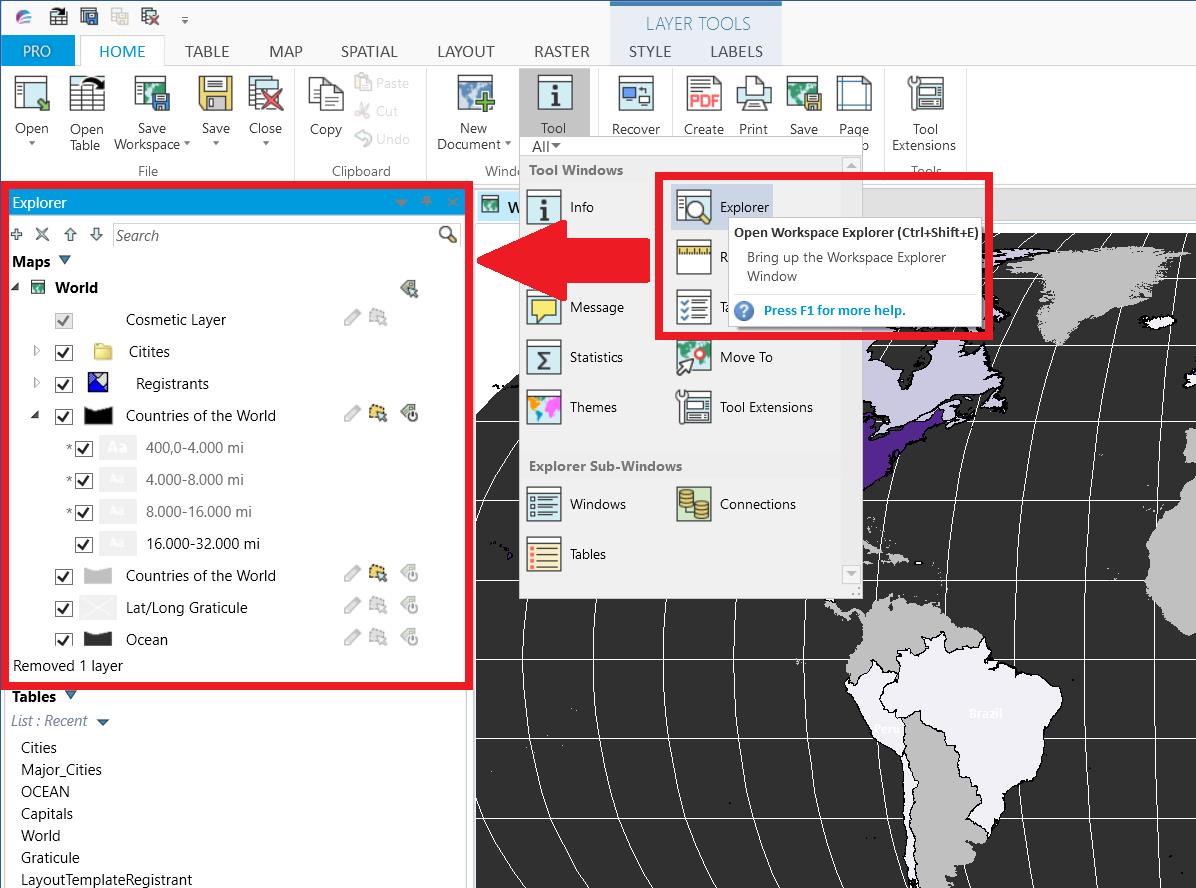
Task: Uncheck the 400,0-4.000 mi label checkbox
Action: click(84, 449)
